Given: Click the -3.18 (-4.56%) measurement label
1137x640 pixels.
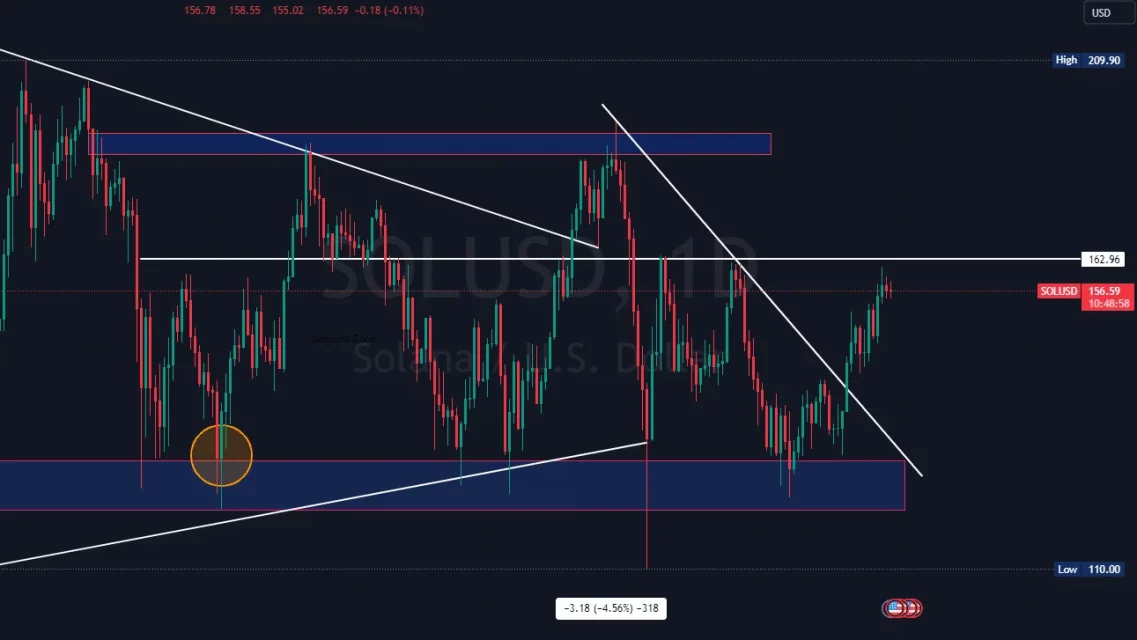Looking at the screenshot, I should tap(611, 608).
